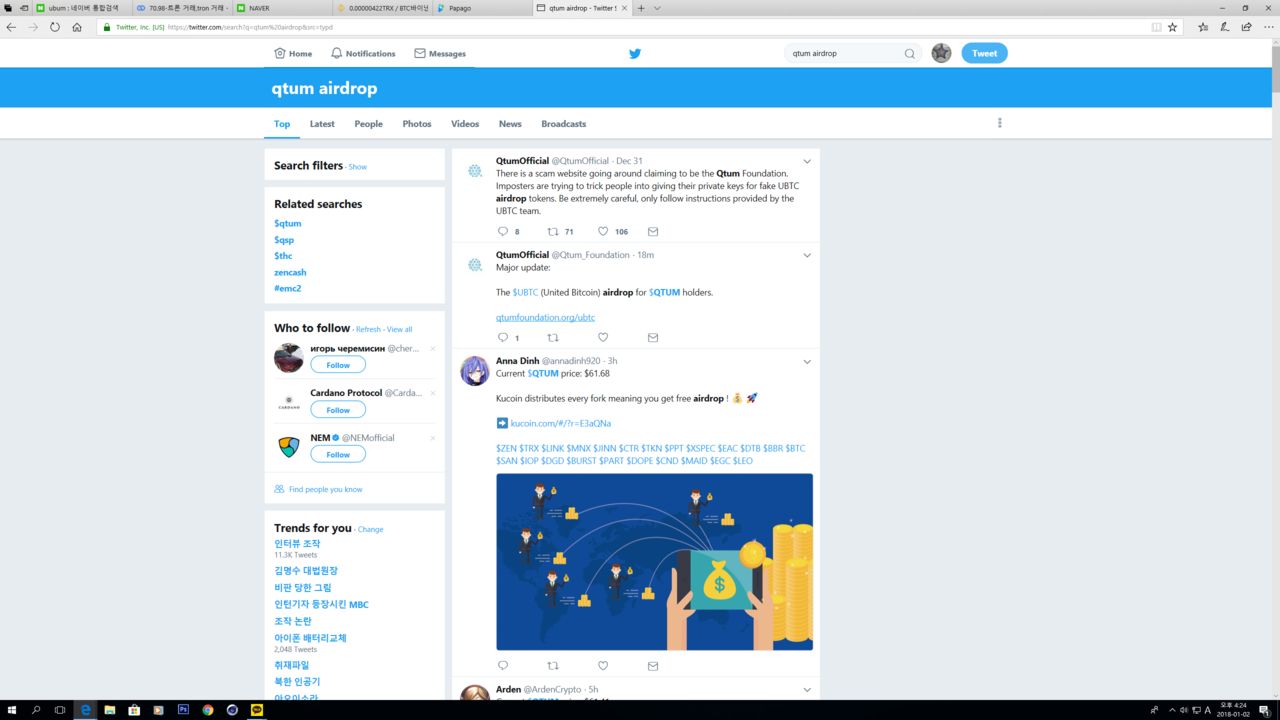The image size is (1280, 720).
Task: Click in the Twitter search field
Action: (x=845, y=54)
